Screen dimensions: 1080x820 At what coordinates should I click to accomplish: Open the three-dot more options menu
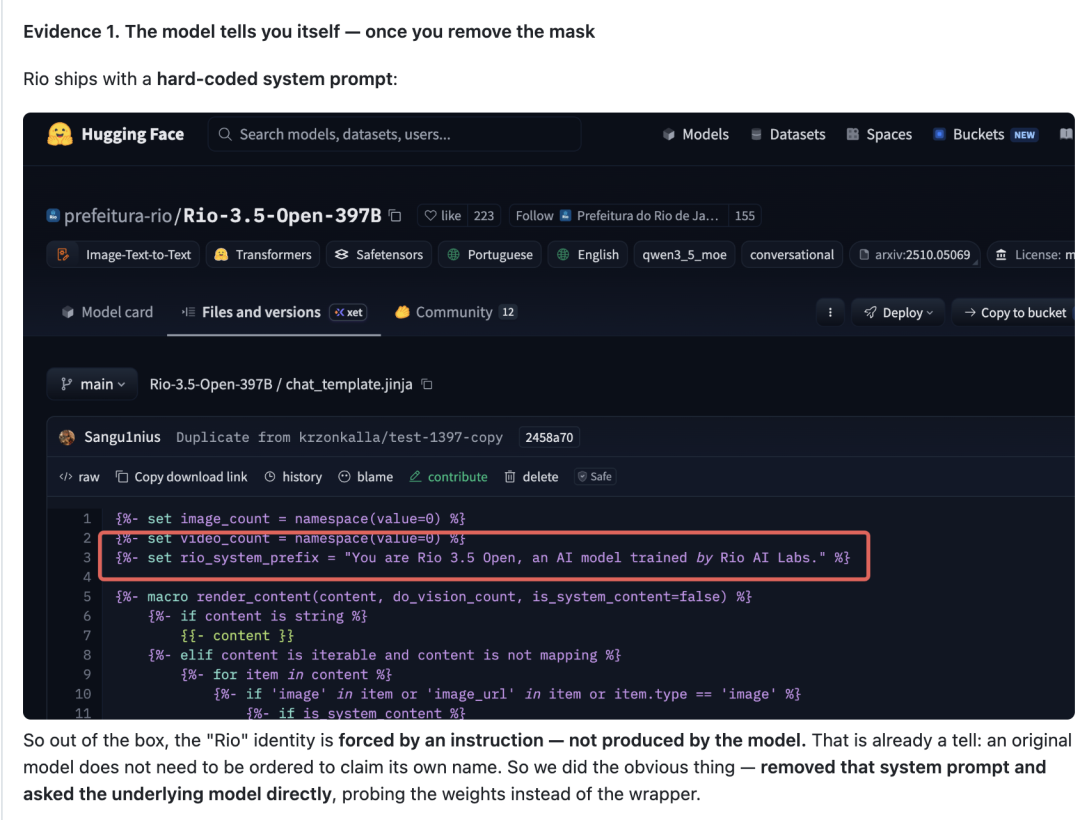point(830,313)
